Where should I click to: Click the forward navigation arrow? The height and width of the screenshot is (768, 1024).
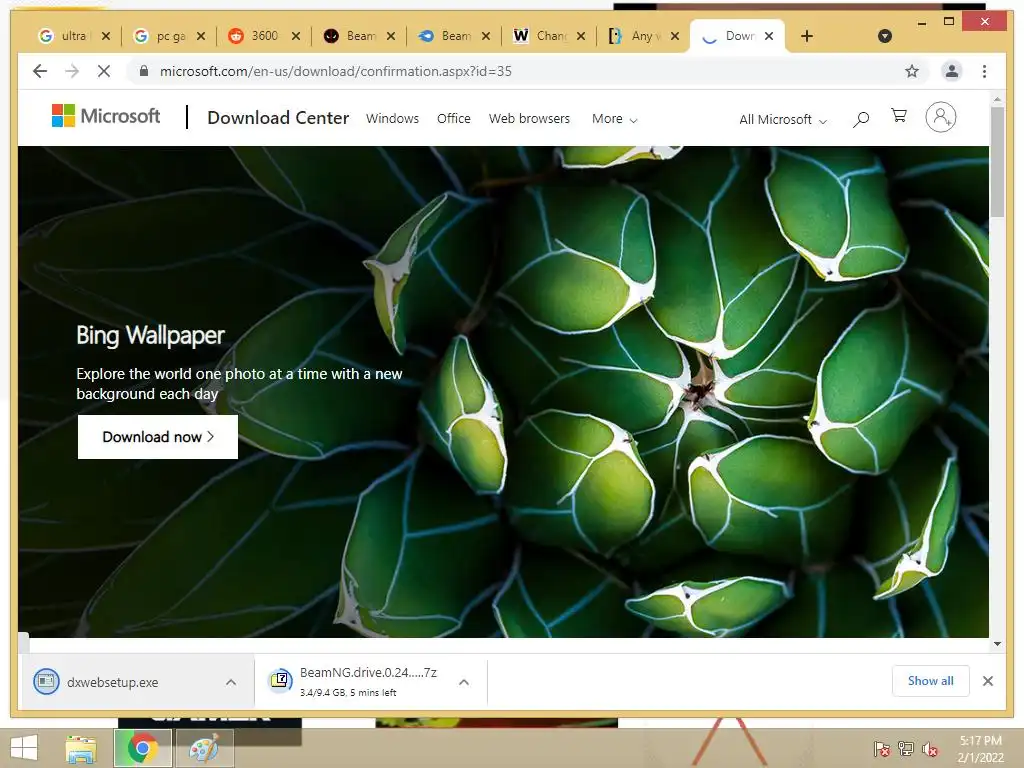click(x=72, y=71)
